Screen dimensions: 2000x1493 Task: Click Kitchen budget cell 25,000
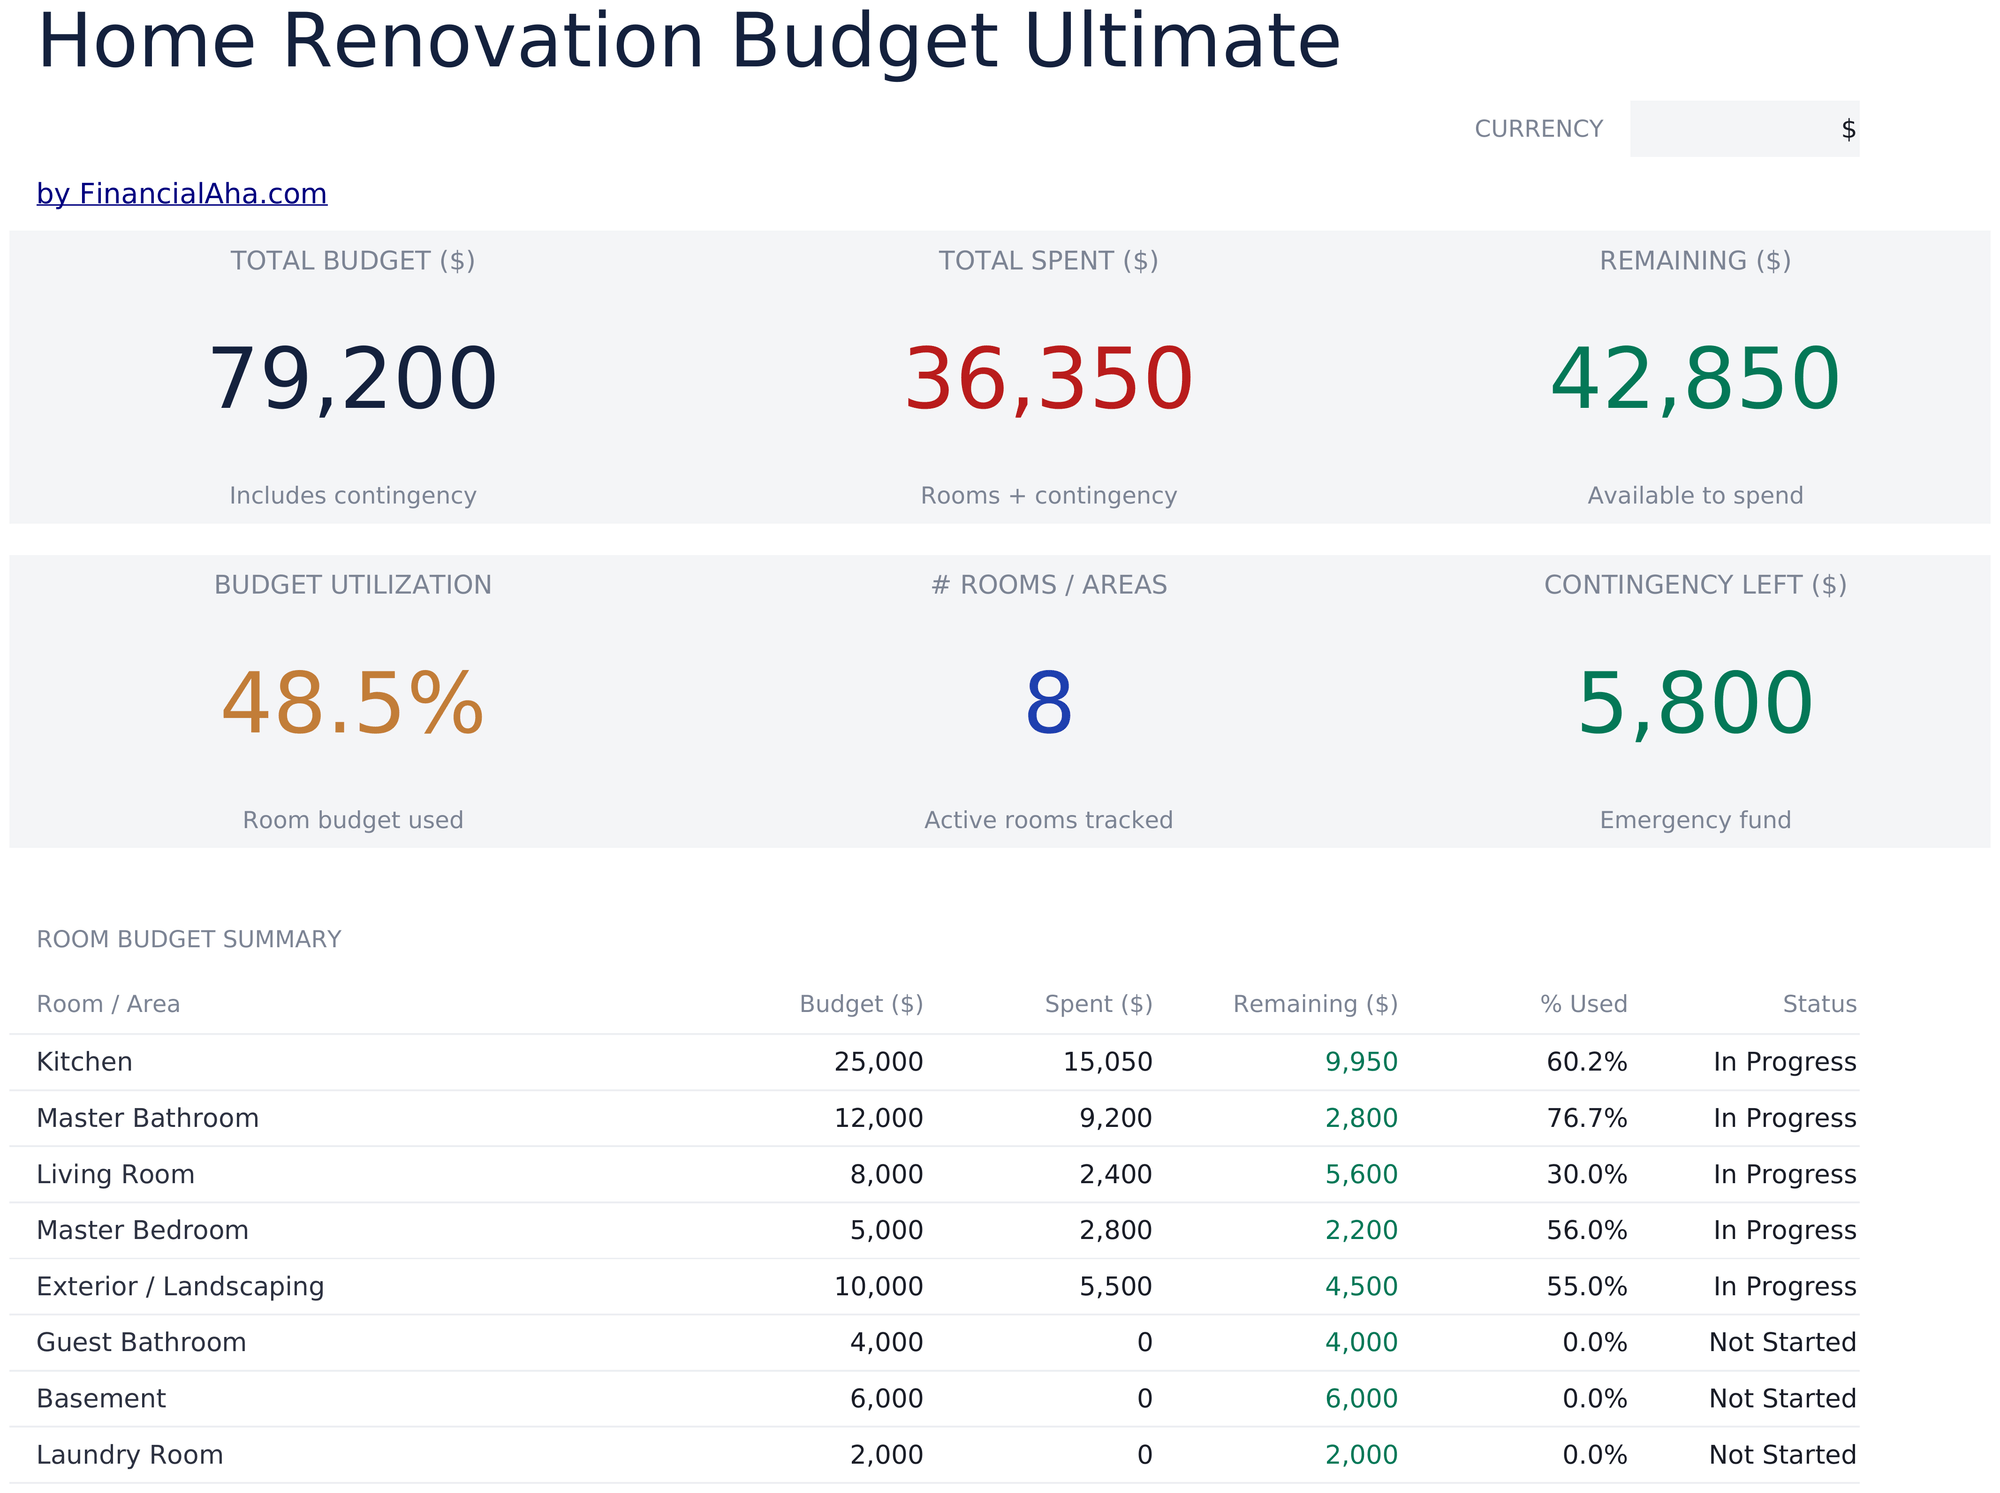click(878, 1062)
